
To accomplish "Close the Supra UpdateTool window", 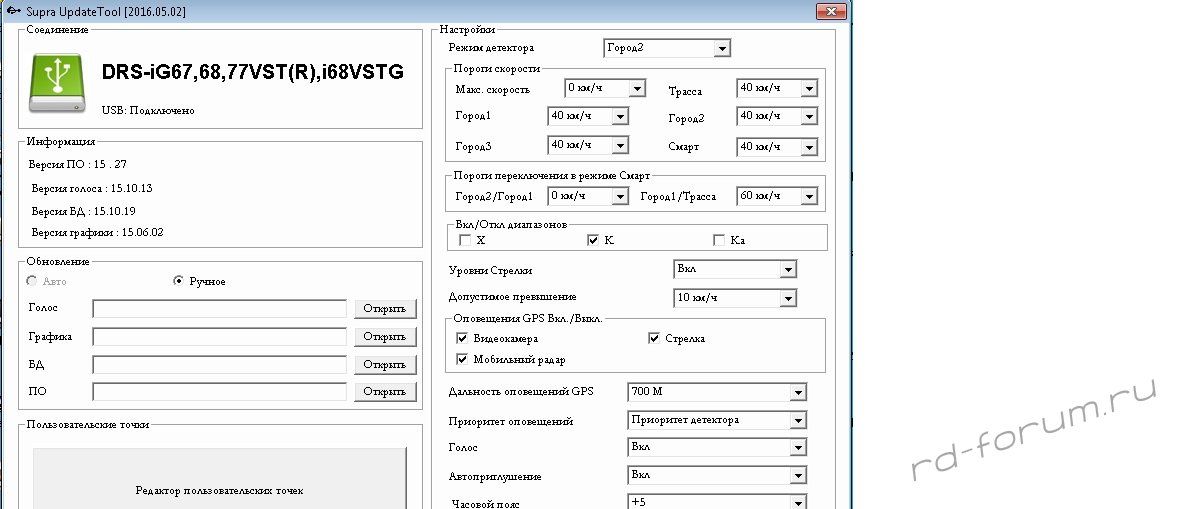I will [x=831, y=11].
